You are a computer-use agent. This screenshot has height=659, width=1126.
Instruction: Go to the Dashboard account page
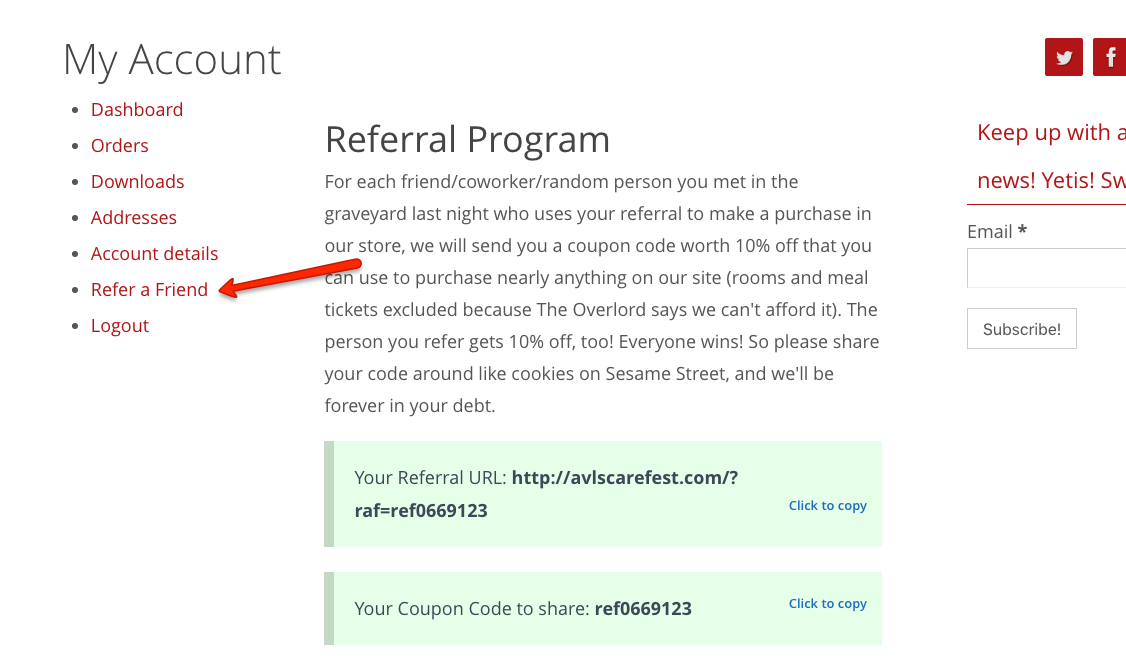click(136, 109)
